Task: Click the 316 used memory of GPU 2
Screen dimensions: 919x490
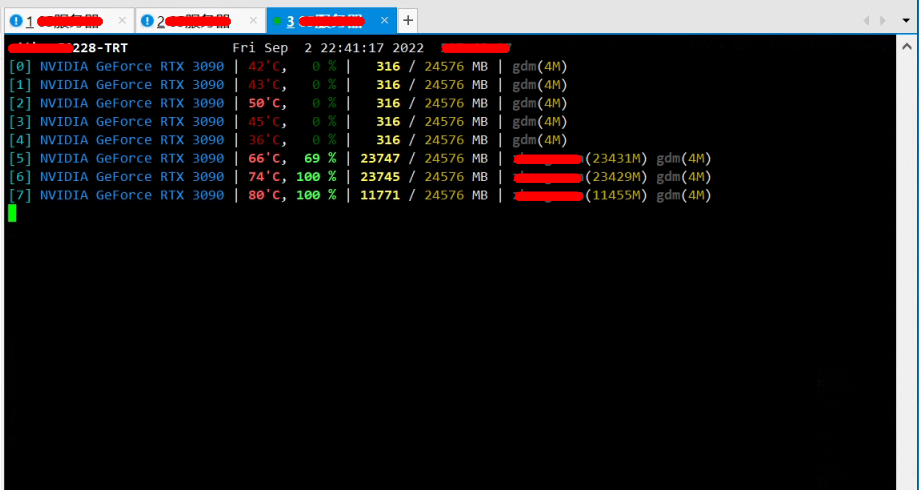Action: pyautogui.click(x=388, y=103)
